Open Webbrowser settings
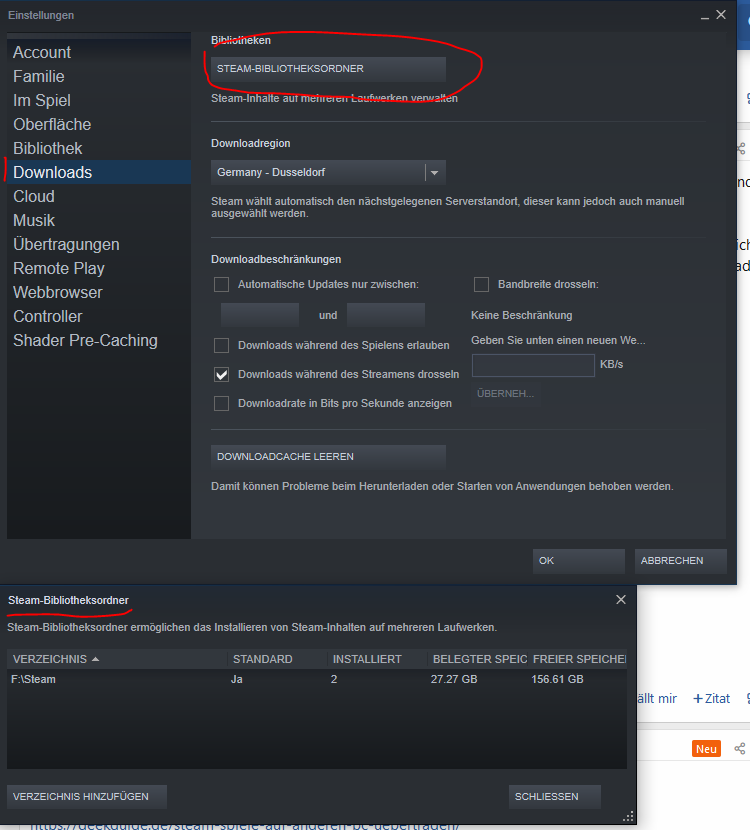The image size is (750, 830). pyautogui.click(x=98, y=292)
